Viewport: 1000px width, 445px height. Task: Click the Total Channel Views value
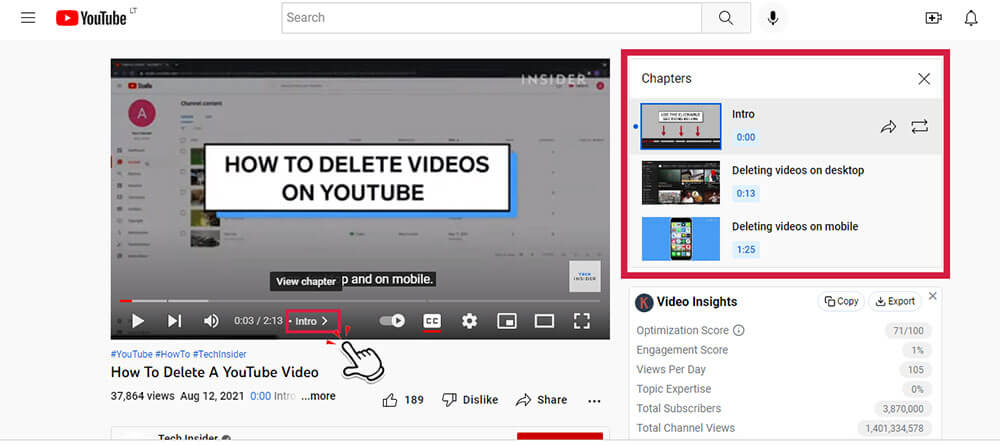(x=895, y=428)
